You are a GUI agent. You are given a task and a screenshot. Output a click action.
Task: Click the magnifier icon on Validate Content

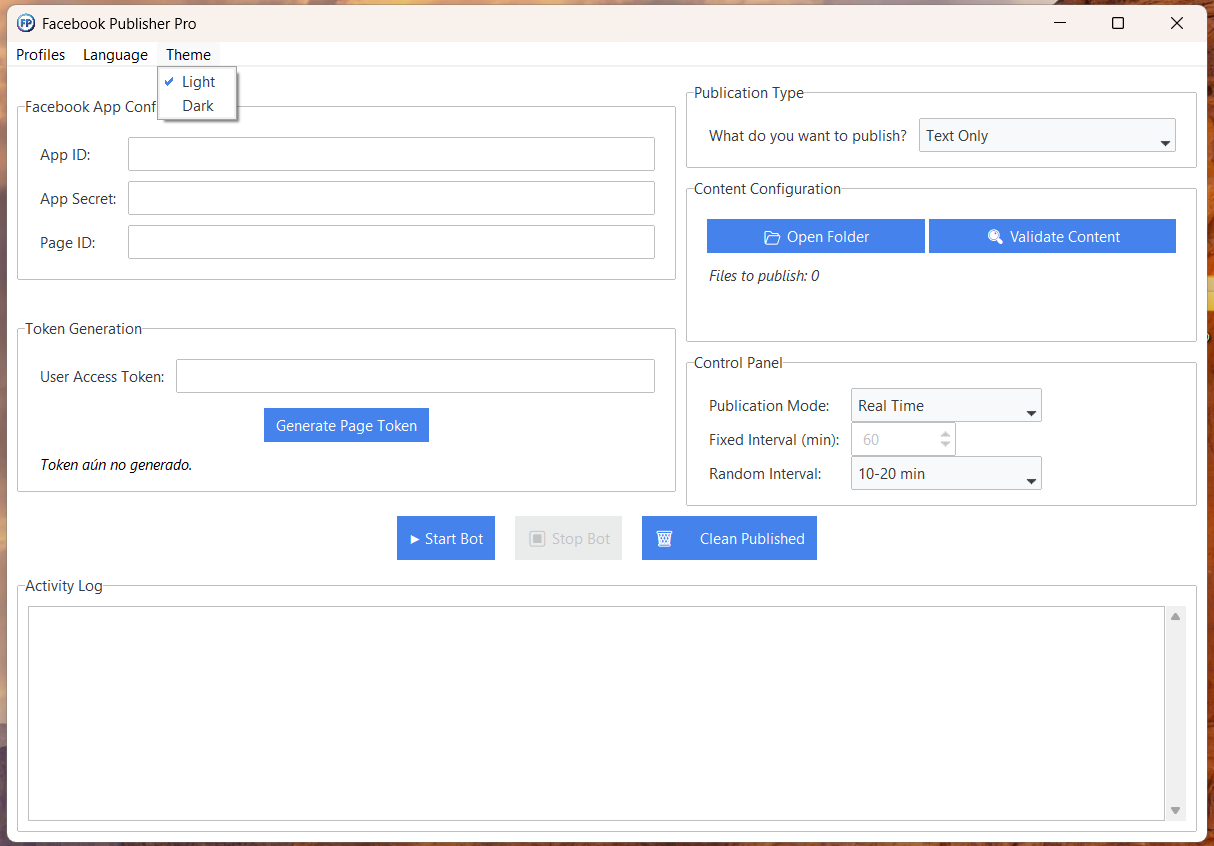995,237
